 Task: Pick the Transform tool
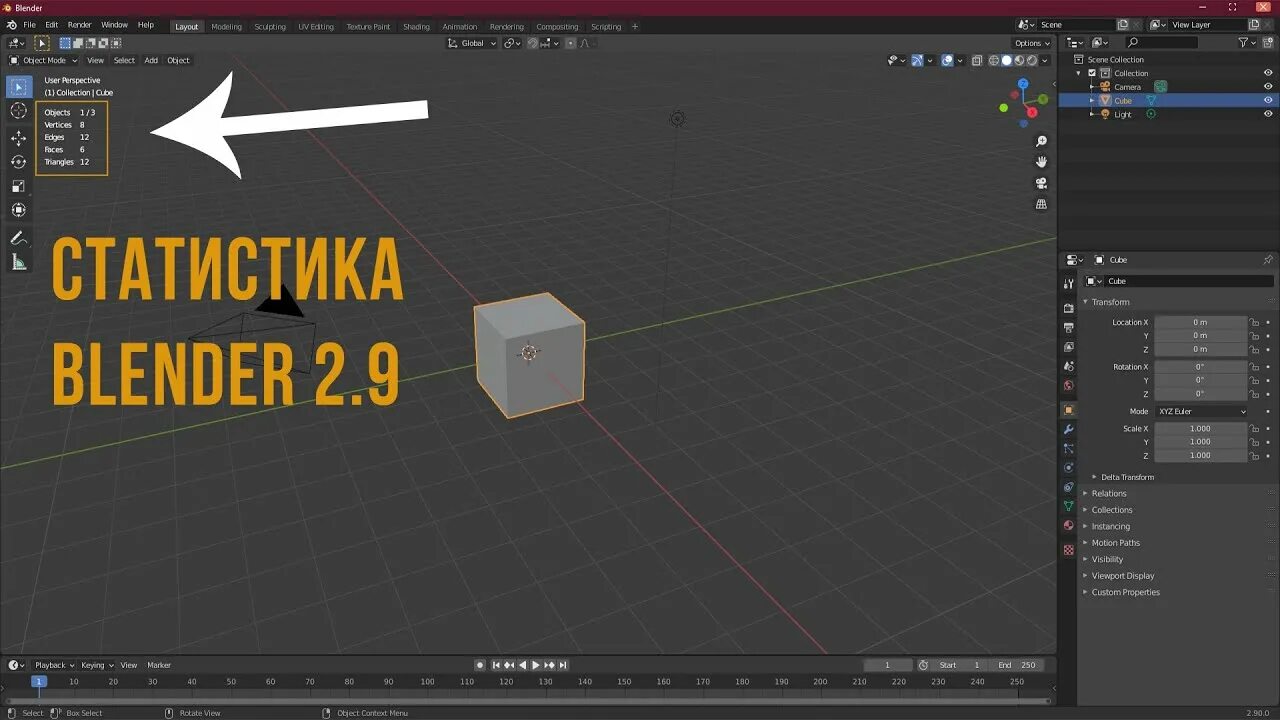click(19, 210)
